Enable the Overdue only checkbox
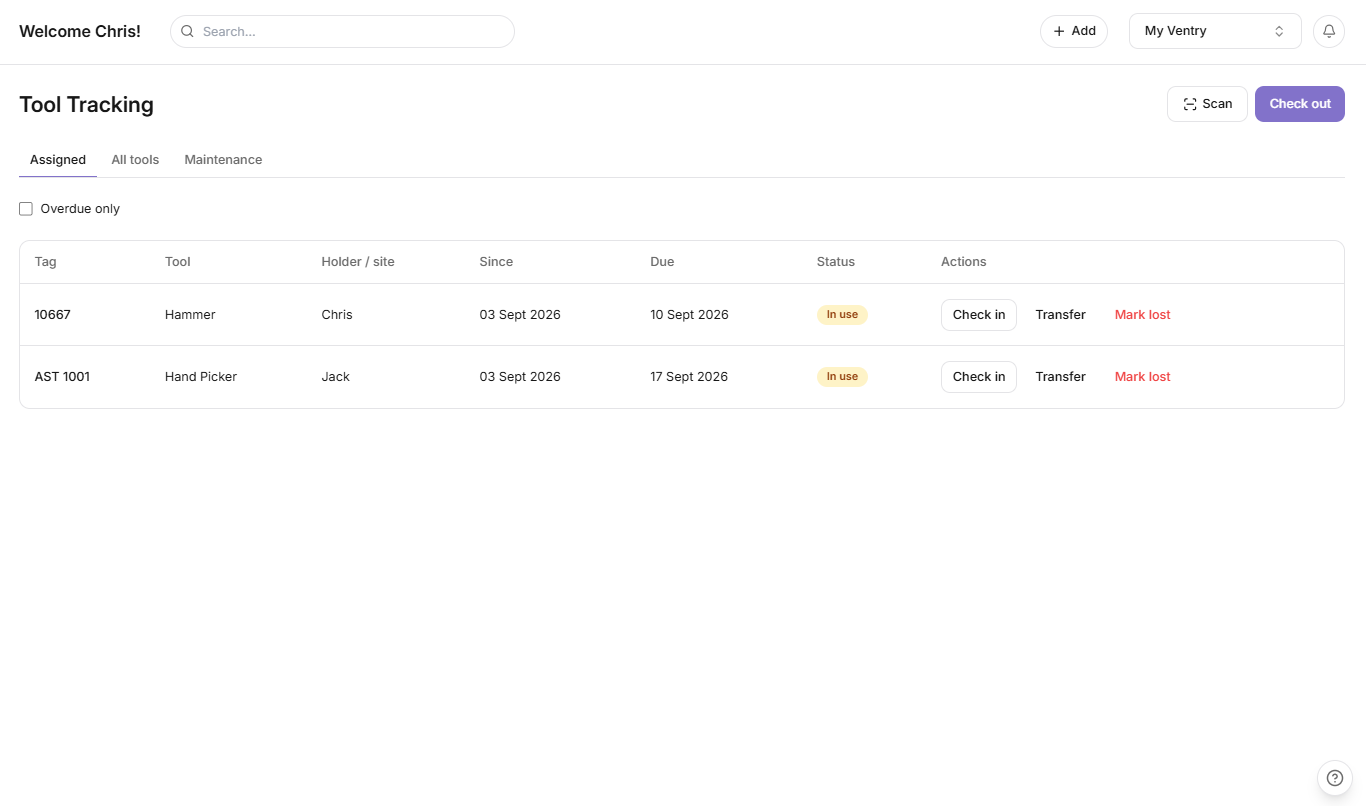The width and height of the screenshot is (1366, 806). click(26, 209)
